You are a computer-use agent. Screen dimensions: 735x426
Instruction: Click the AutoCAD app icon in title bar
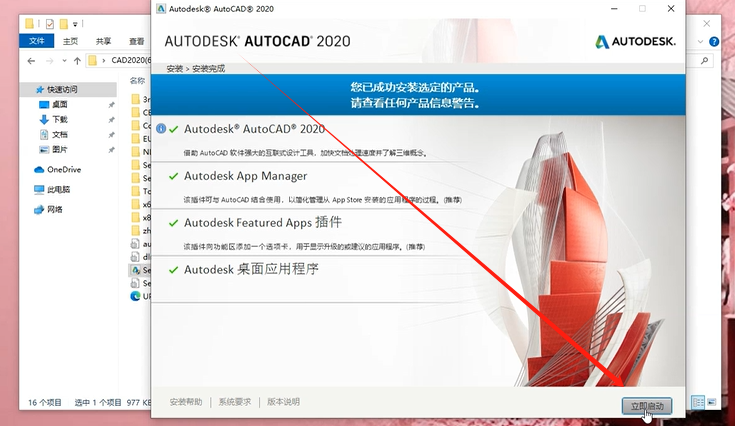161,8
